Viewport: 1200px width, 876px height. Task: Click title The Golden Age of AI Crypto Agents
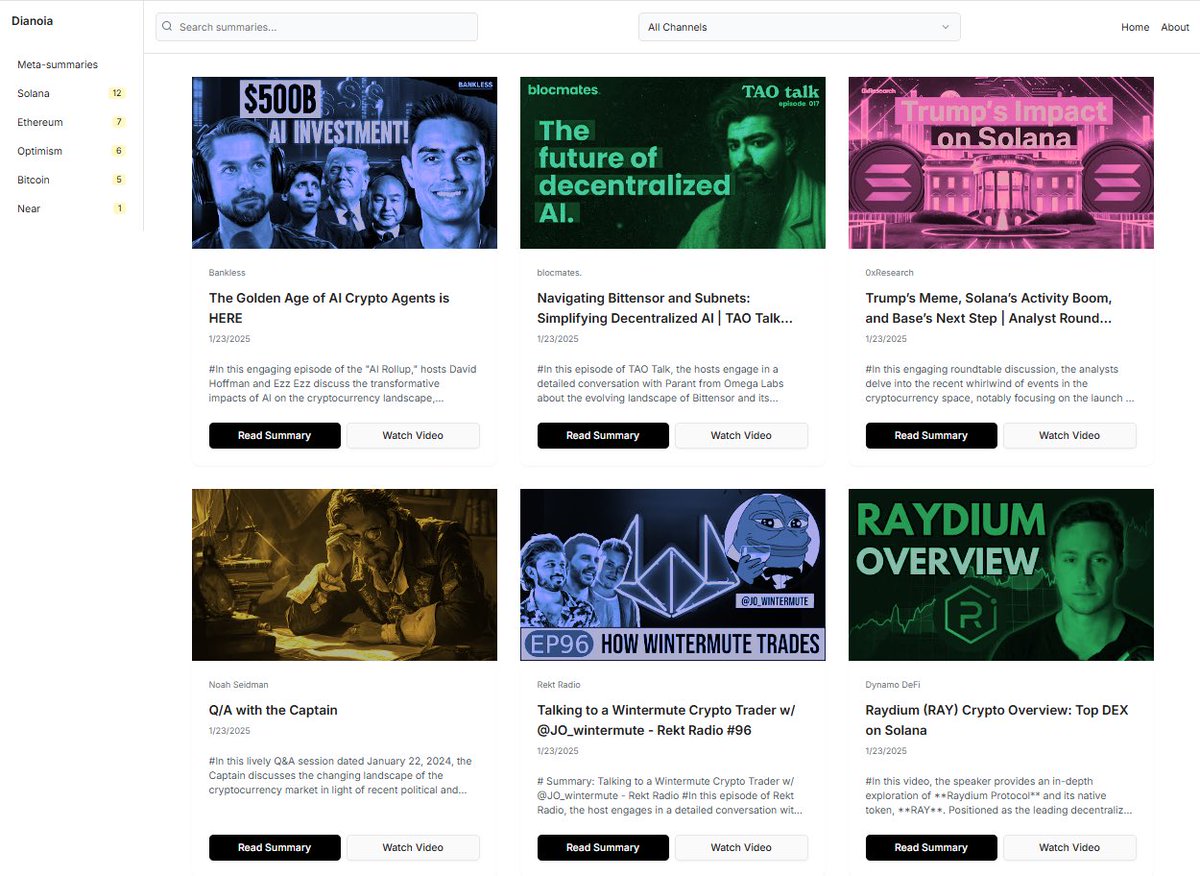pyautogui.click(x=329, y=308)
